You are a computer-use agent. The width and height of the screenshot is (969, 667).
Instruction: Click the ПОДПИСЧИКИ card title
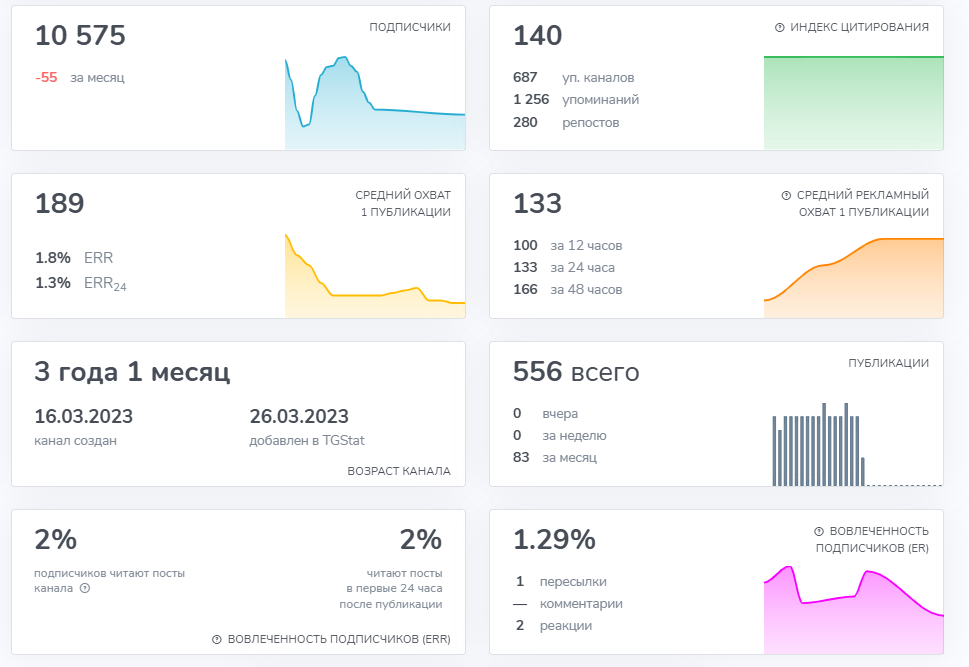[x=410, y=27]
